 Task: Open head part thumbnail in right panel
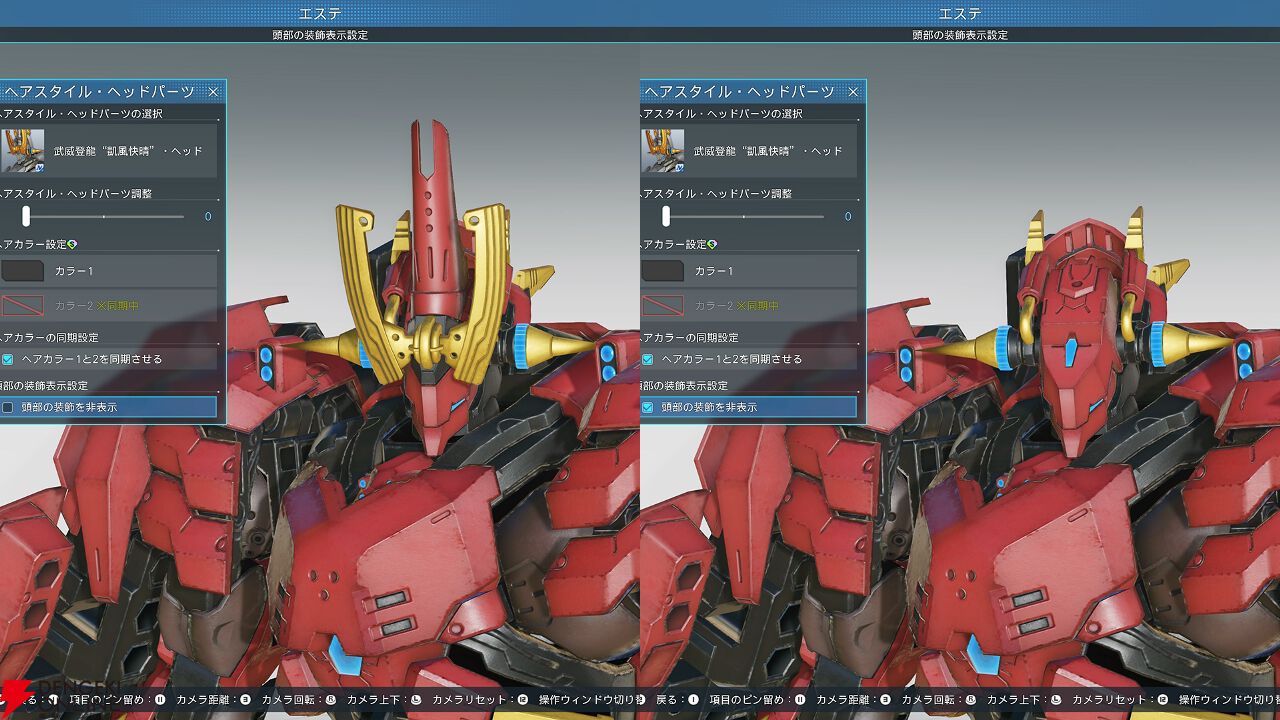(662, 151)
